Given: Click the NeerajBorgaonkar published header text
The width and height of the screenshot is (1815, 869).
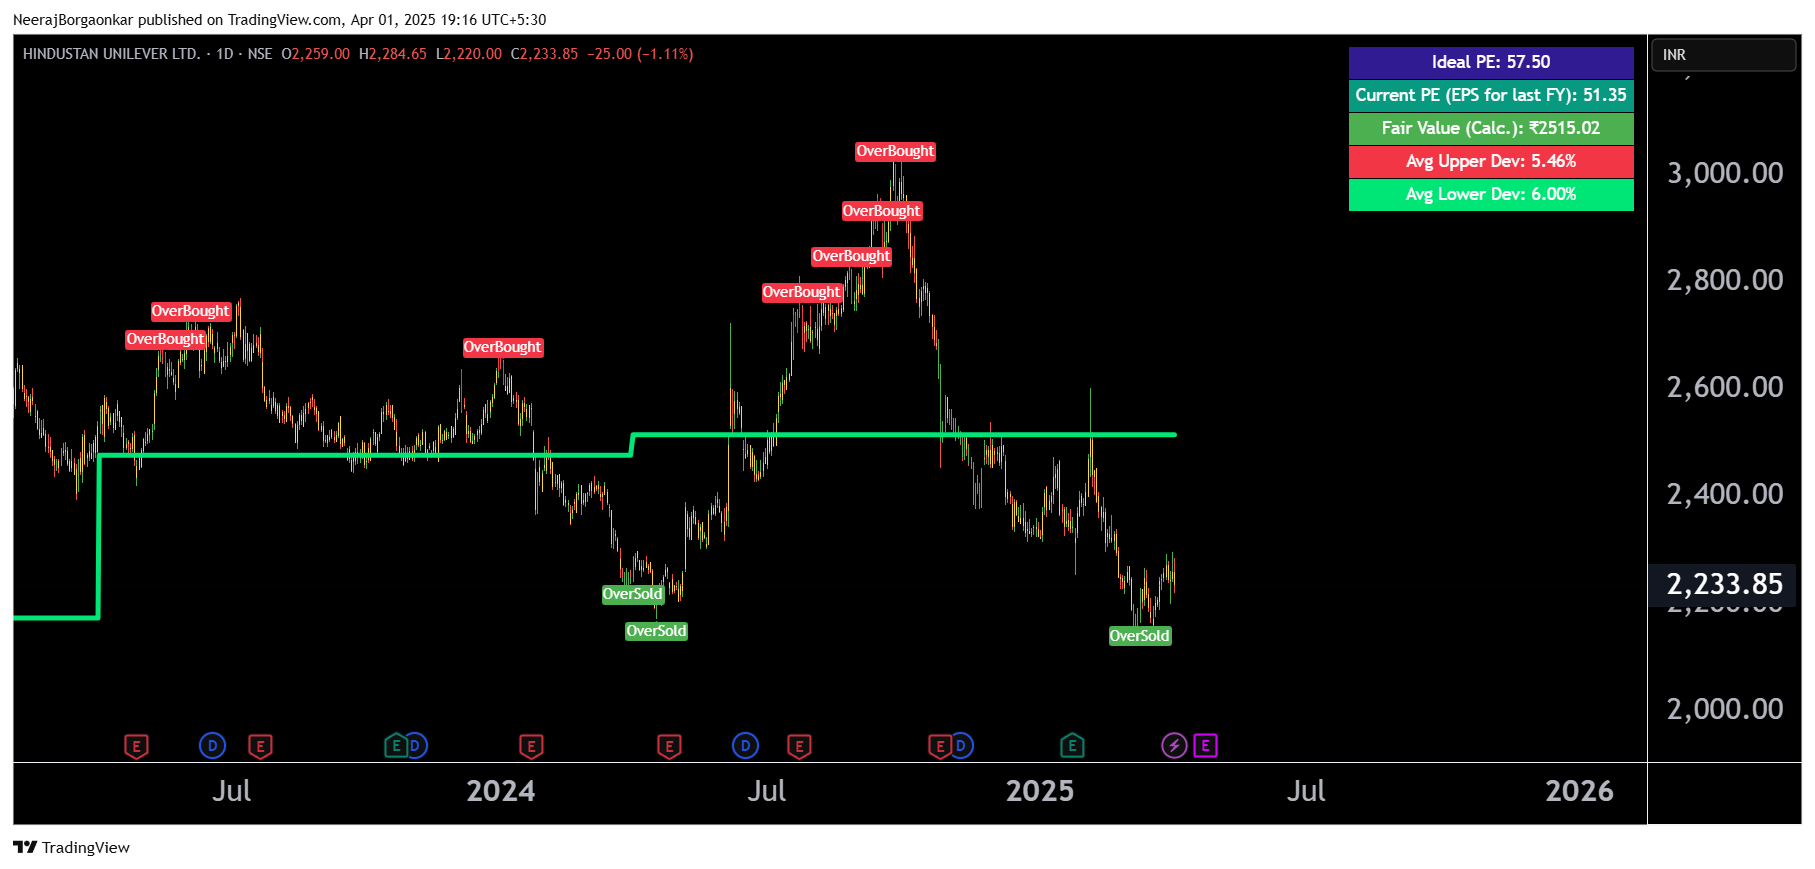Looking at the screenshot, I should 280,20.
